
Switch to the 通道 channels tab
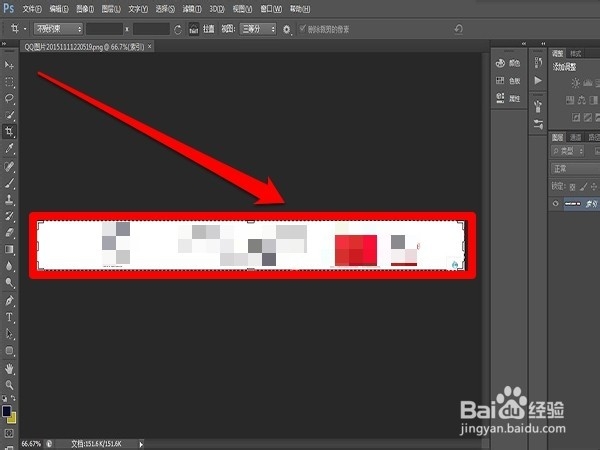click(x=575, y=137)
